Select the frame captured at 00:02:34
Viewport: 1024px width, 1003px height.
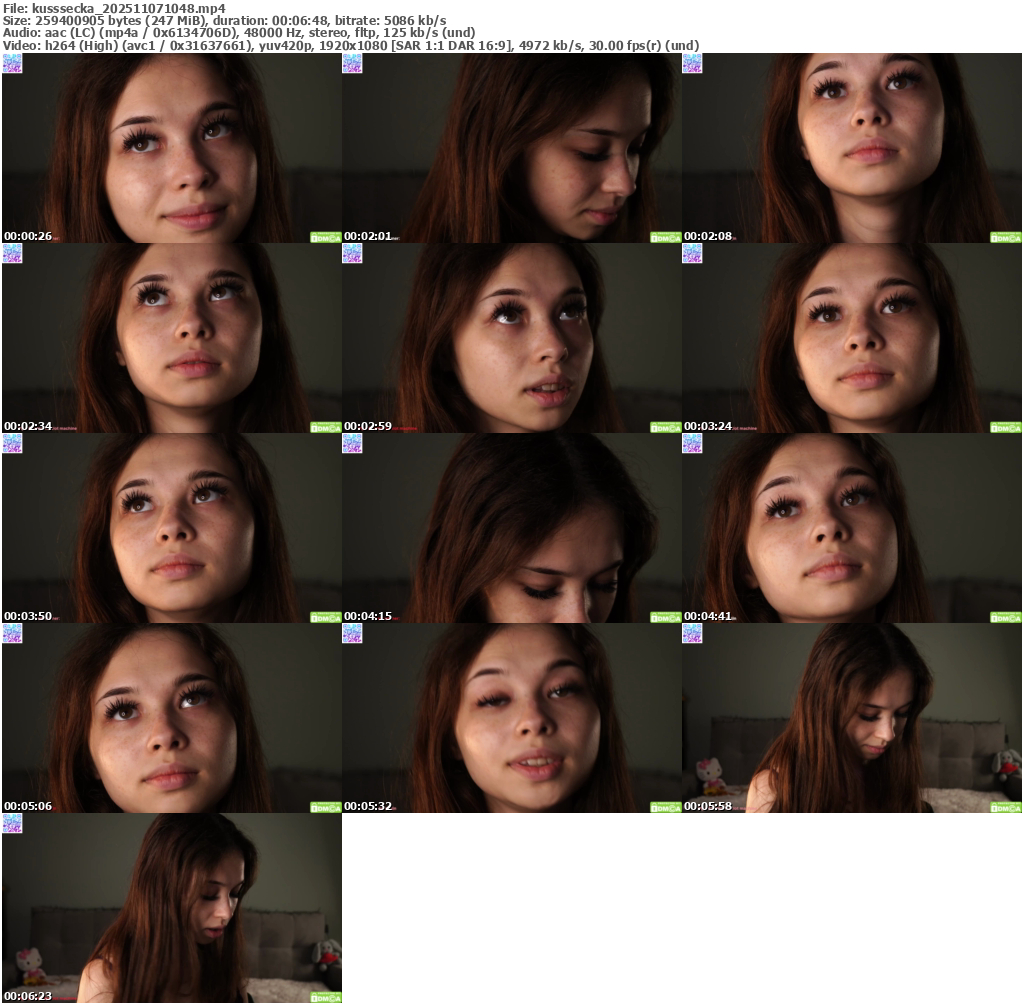171,337
